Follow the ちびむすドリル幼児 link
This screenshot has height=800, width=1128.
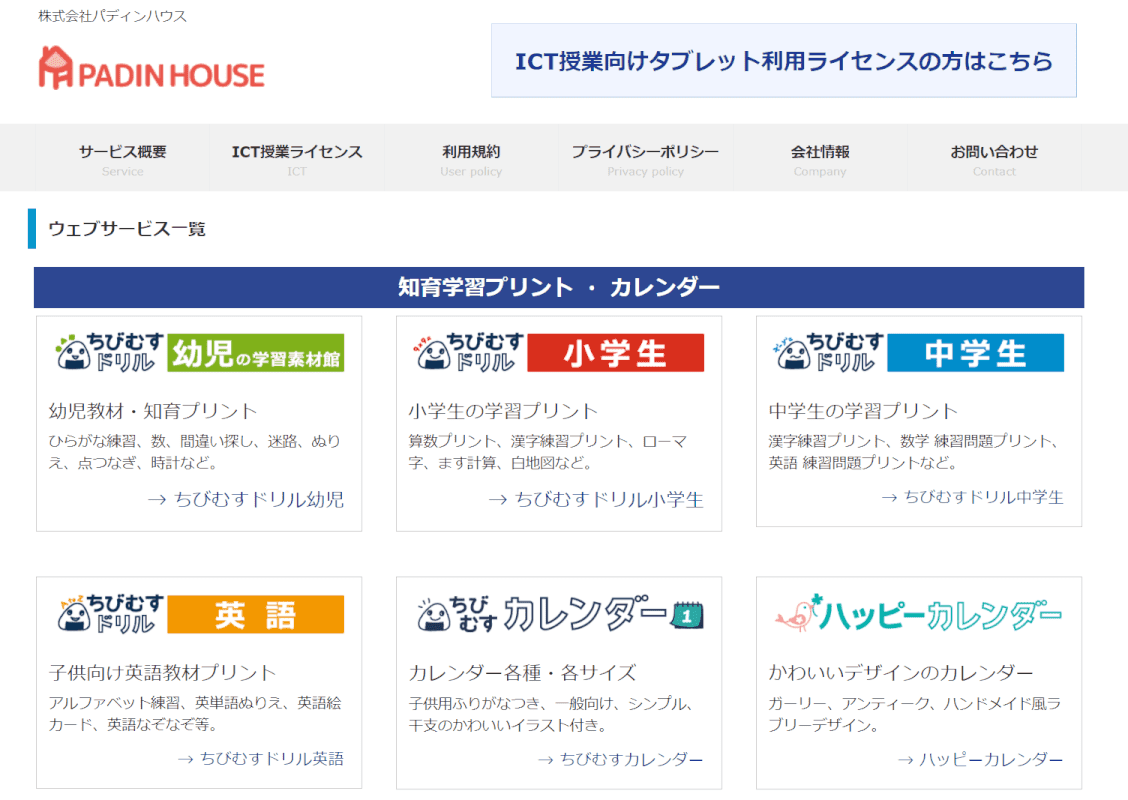coord(246,499)
